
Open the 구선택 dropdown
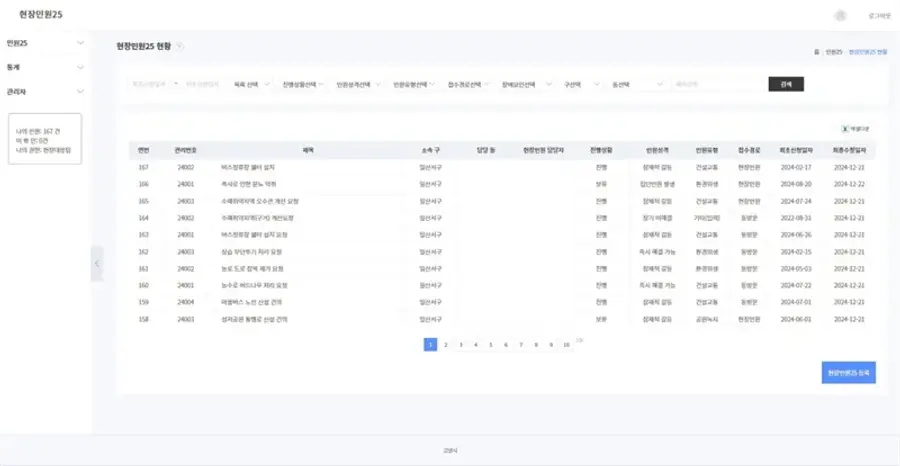(x=581, y=84)
